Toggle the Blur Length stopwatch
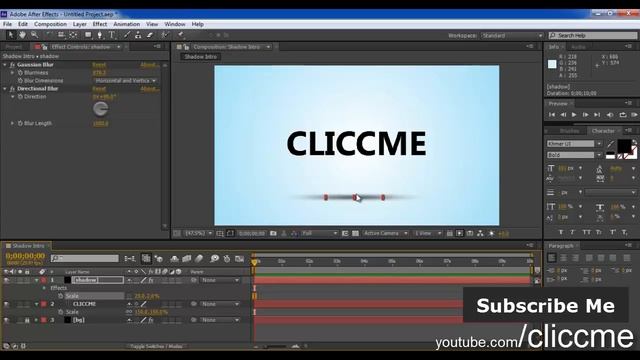 (x=20, y=123)
